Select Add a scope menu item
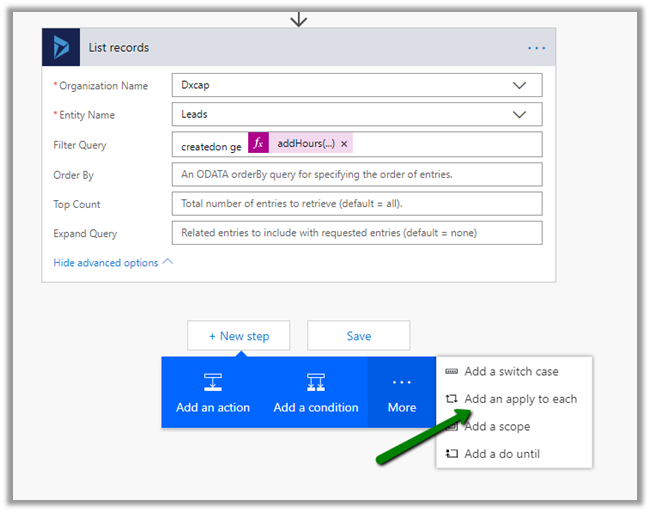The height and width of the screenshot is (512, 650). 497,427
